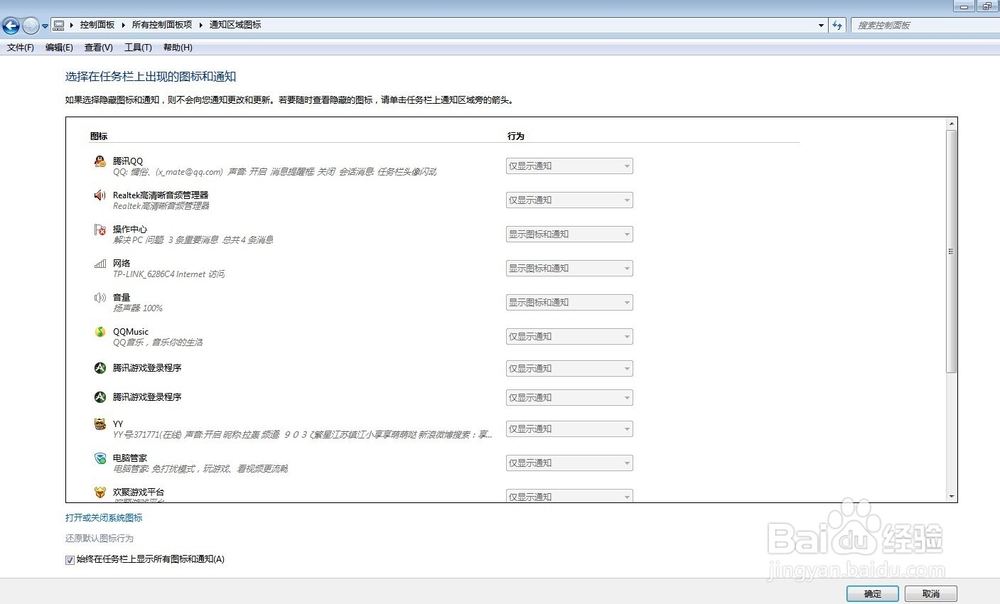Open the recent pages dropdown arrow
The height and width of the screenshot is (604, 1000).
45,26
